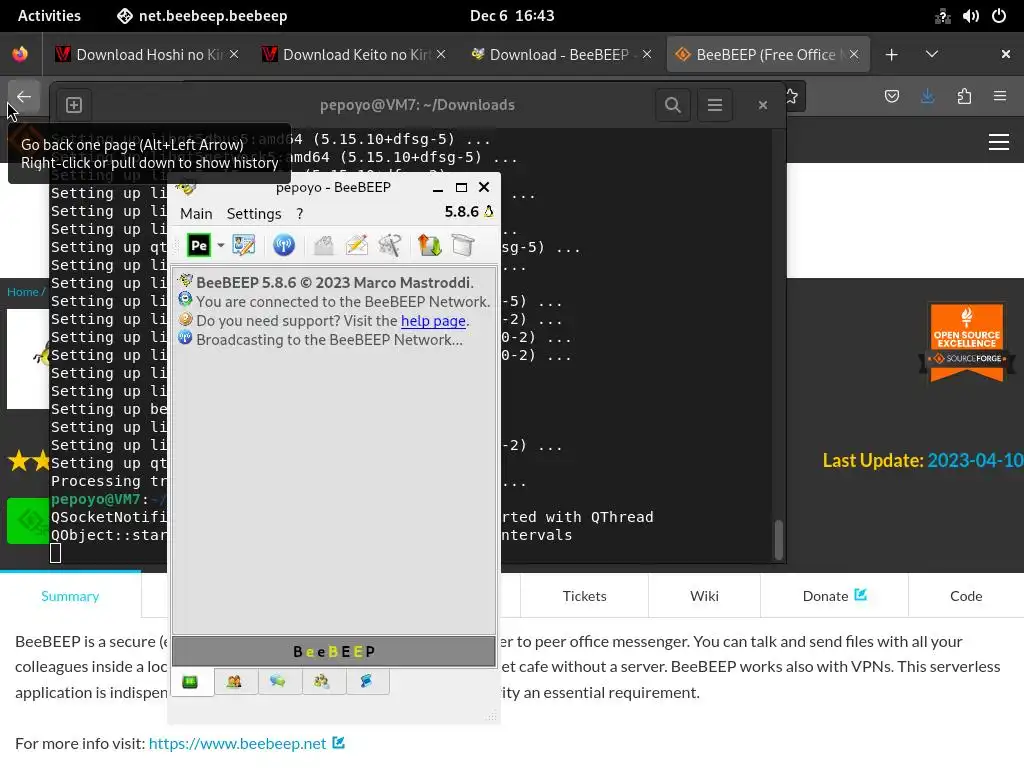Open the Activities overview
The height and width of the screenshot is (768, 1024).
point(49,16)
